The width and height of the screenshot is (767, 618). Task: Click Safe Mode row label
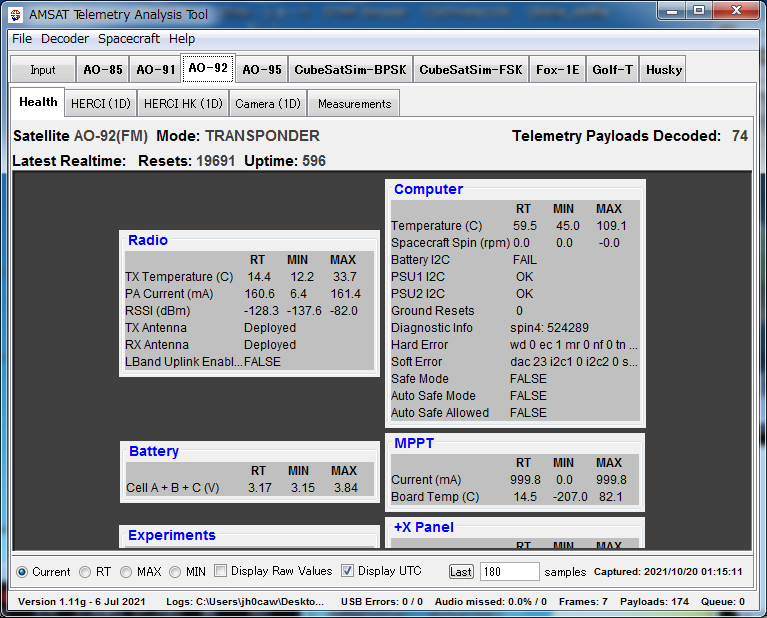420,379
